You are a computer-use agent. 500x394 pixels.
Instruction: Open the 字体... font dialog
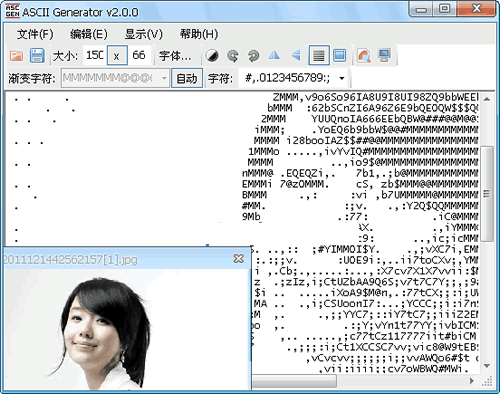pos(175,56)
